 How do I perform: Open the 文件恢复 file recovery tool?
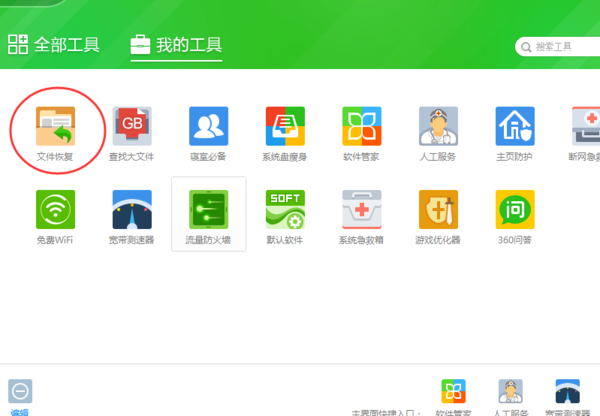point(56,126)
